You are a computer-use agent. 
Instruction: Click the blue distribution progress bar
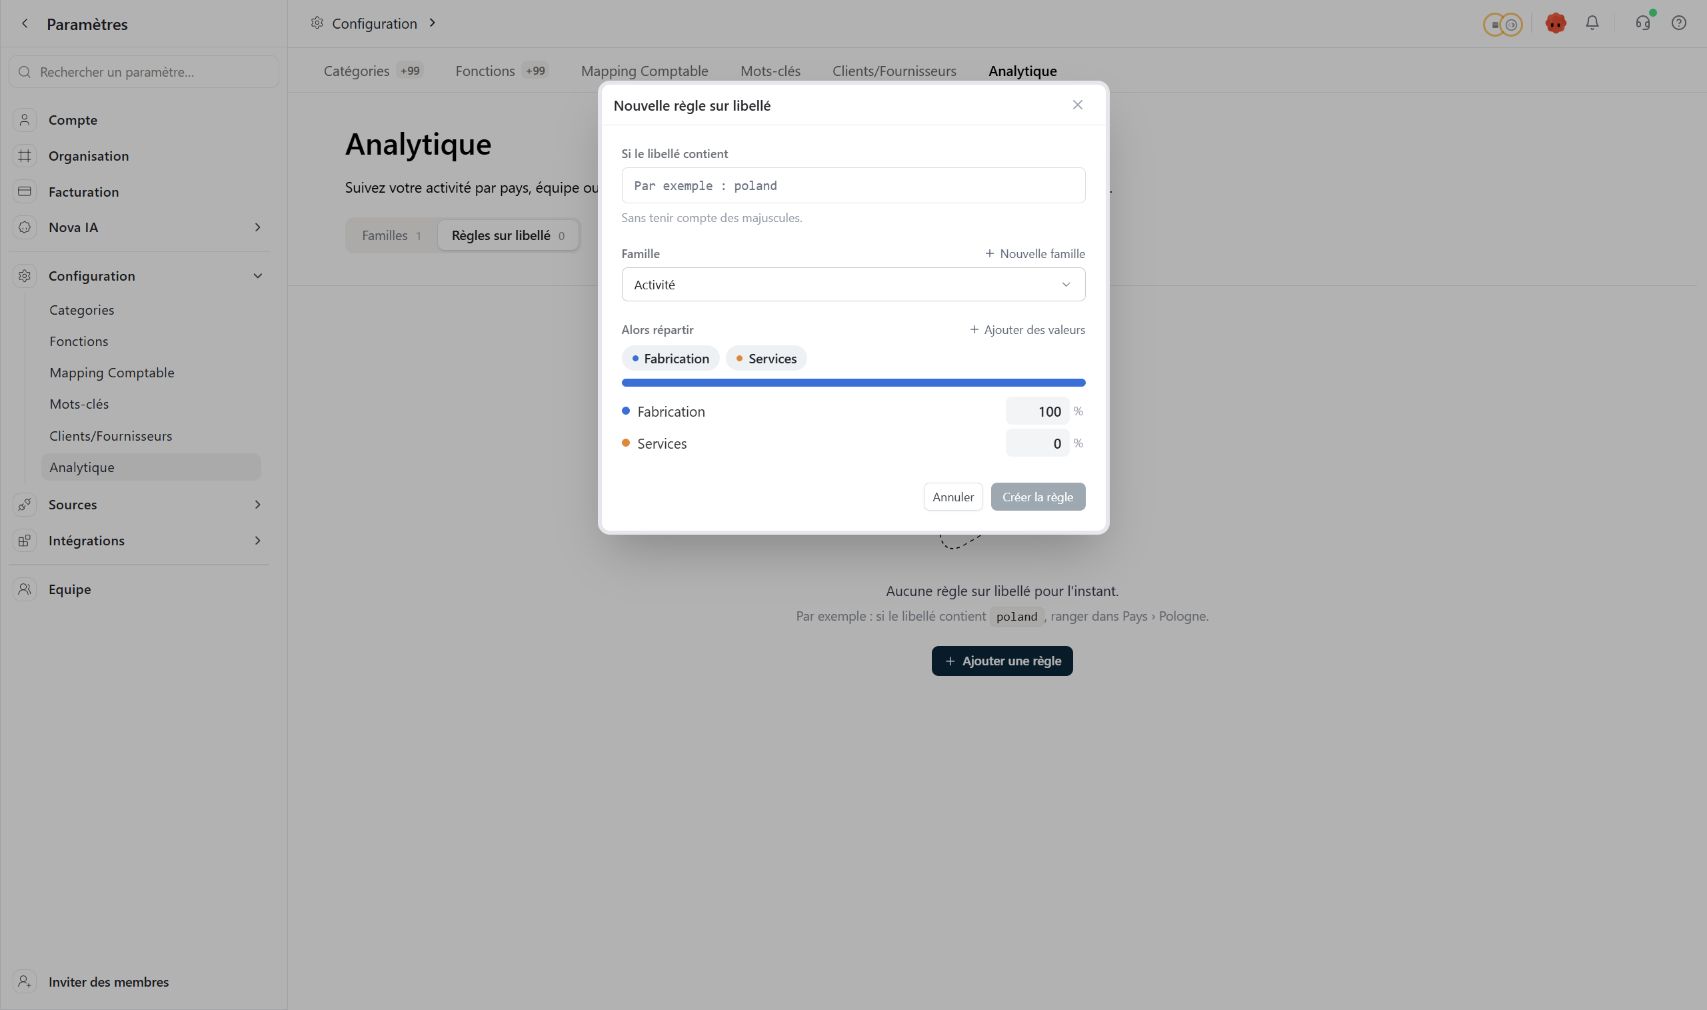pyautogui.click(x=853, y=383)
